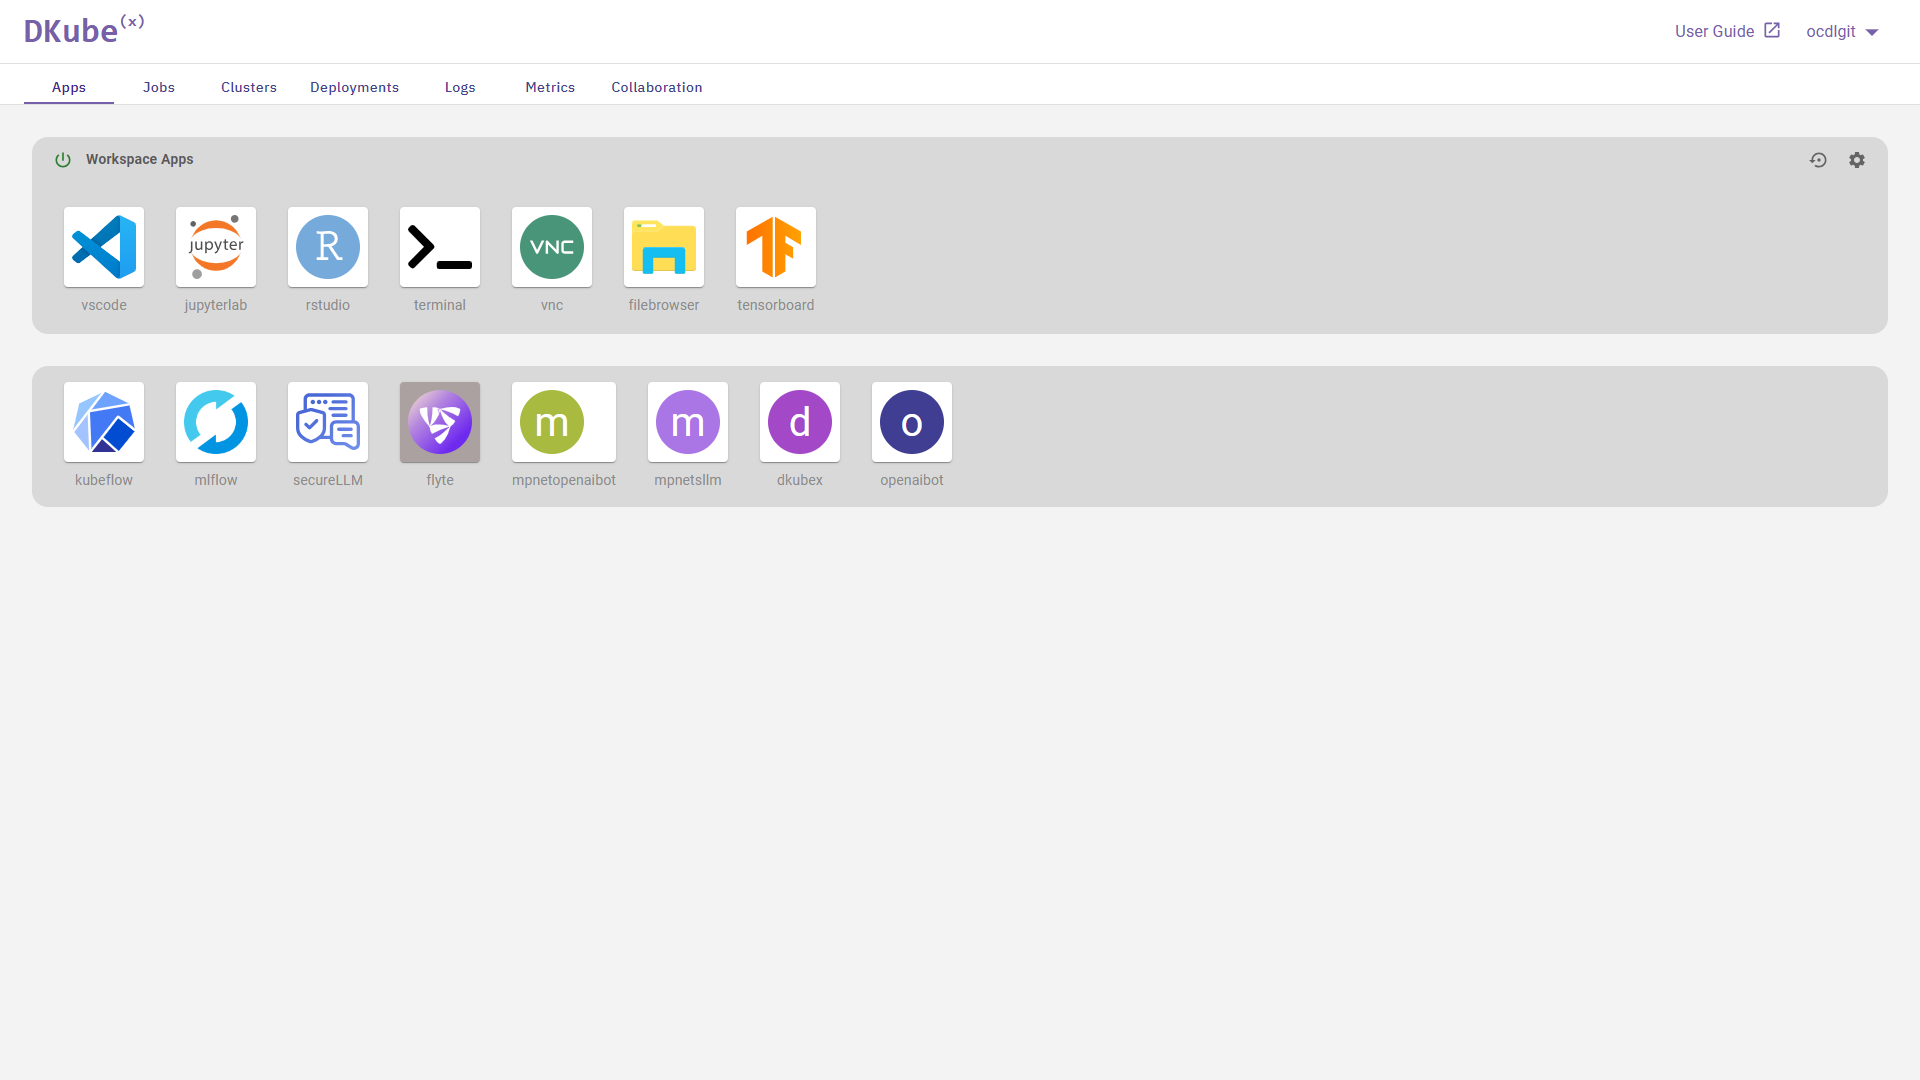Expand the ocdlgit user dropdown
The height and width of the screenshot is (1080, 1920).
coord(1842,32)
